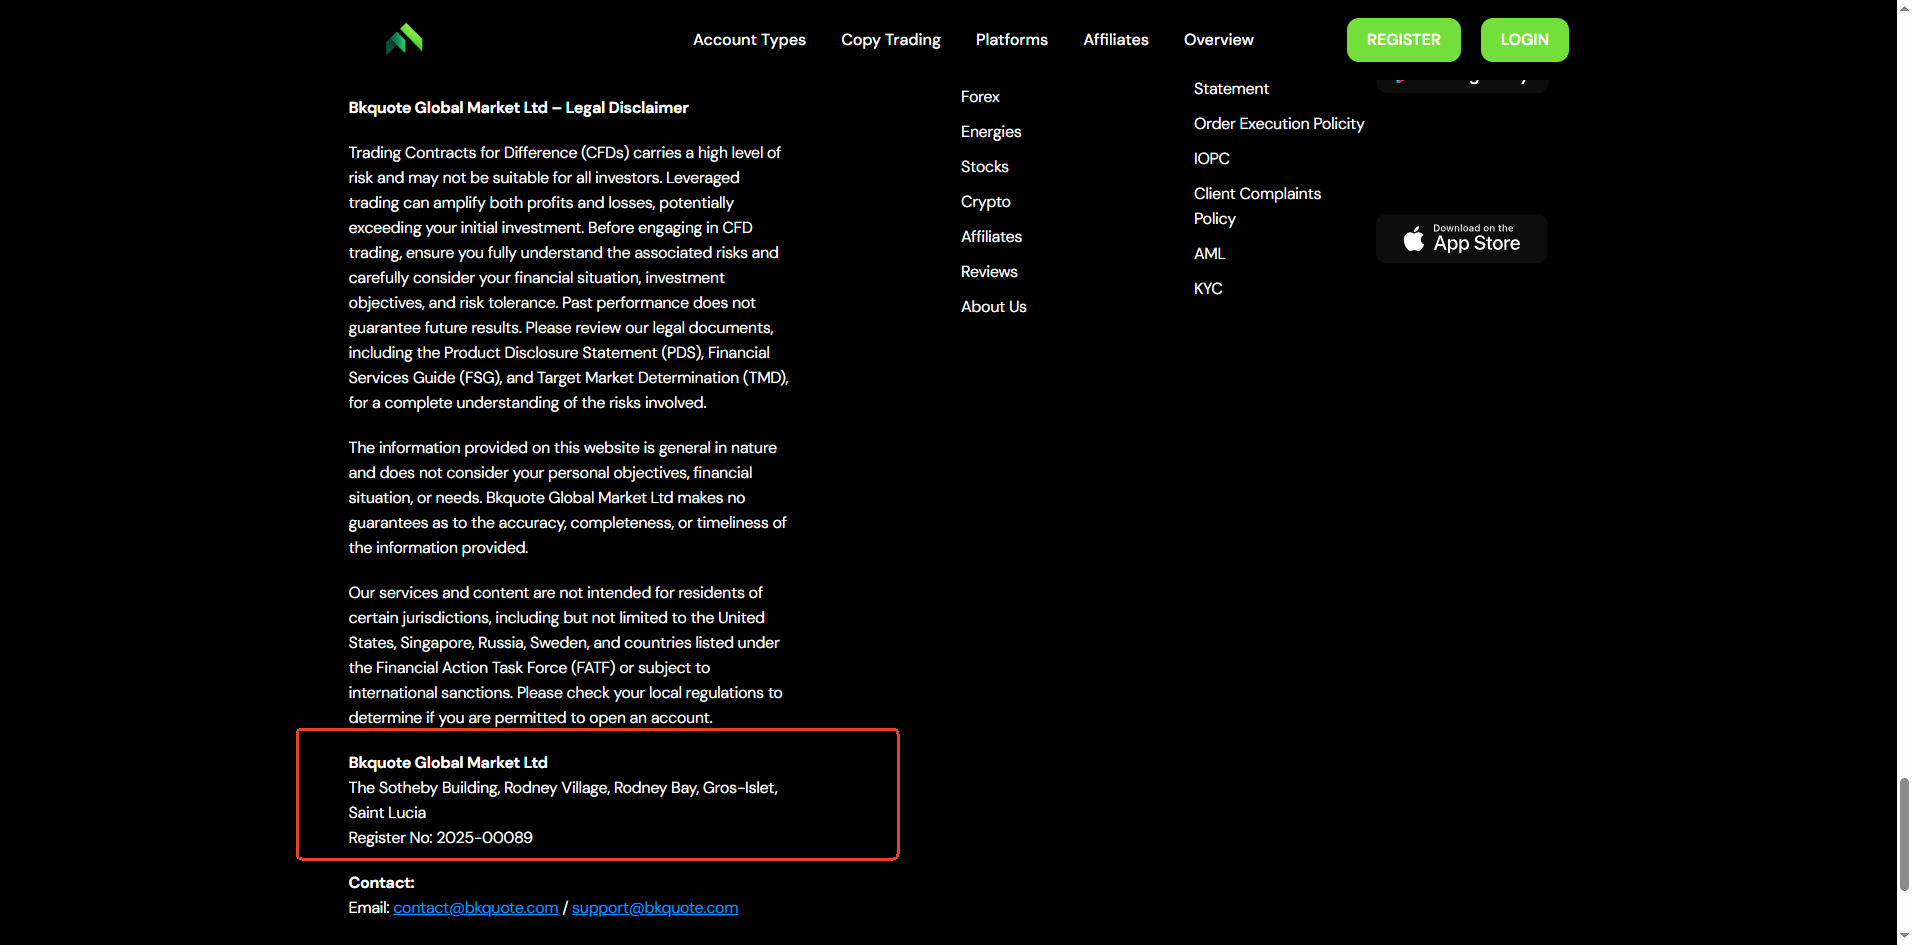Open the KYC policy link
This screenshot has width=1912, height=945.
coord(1208,289)
